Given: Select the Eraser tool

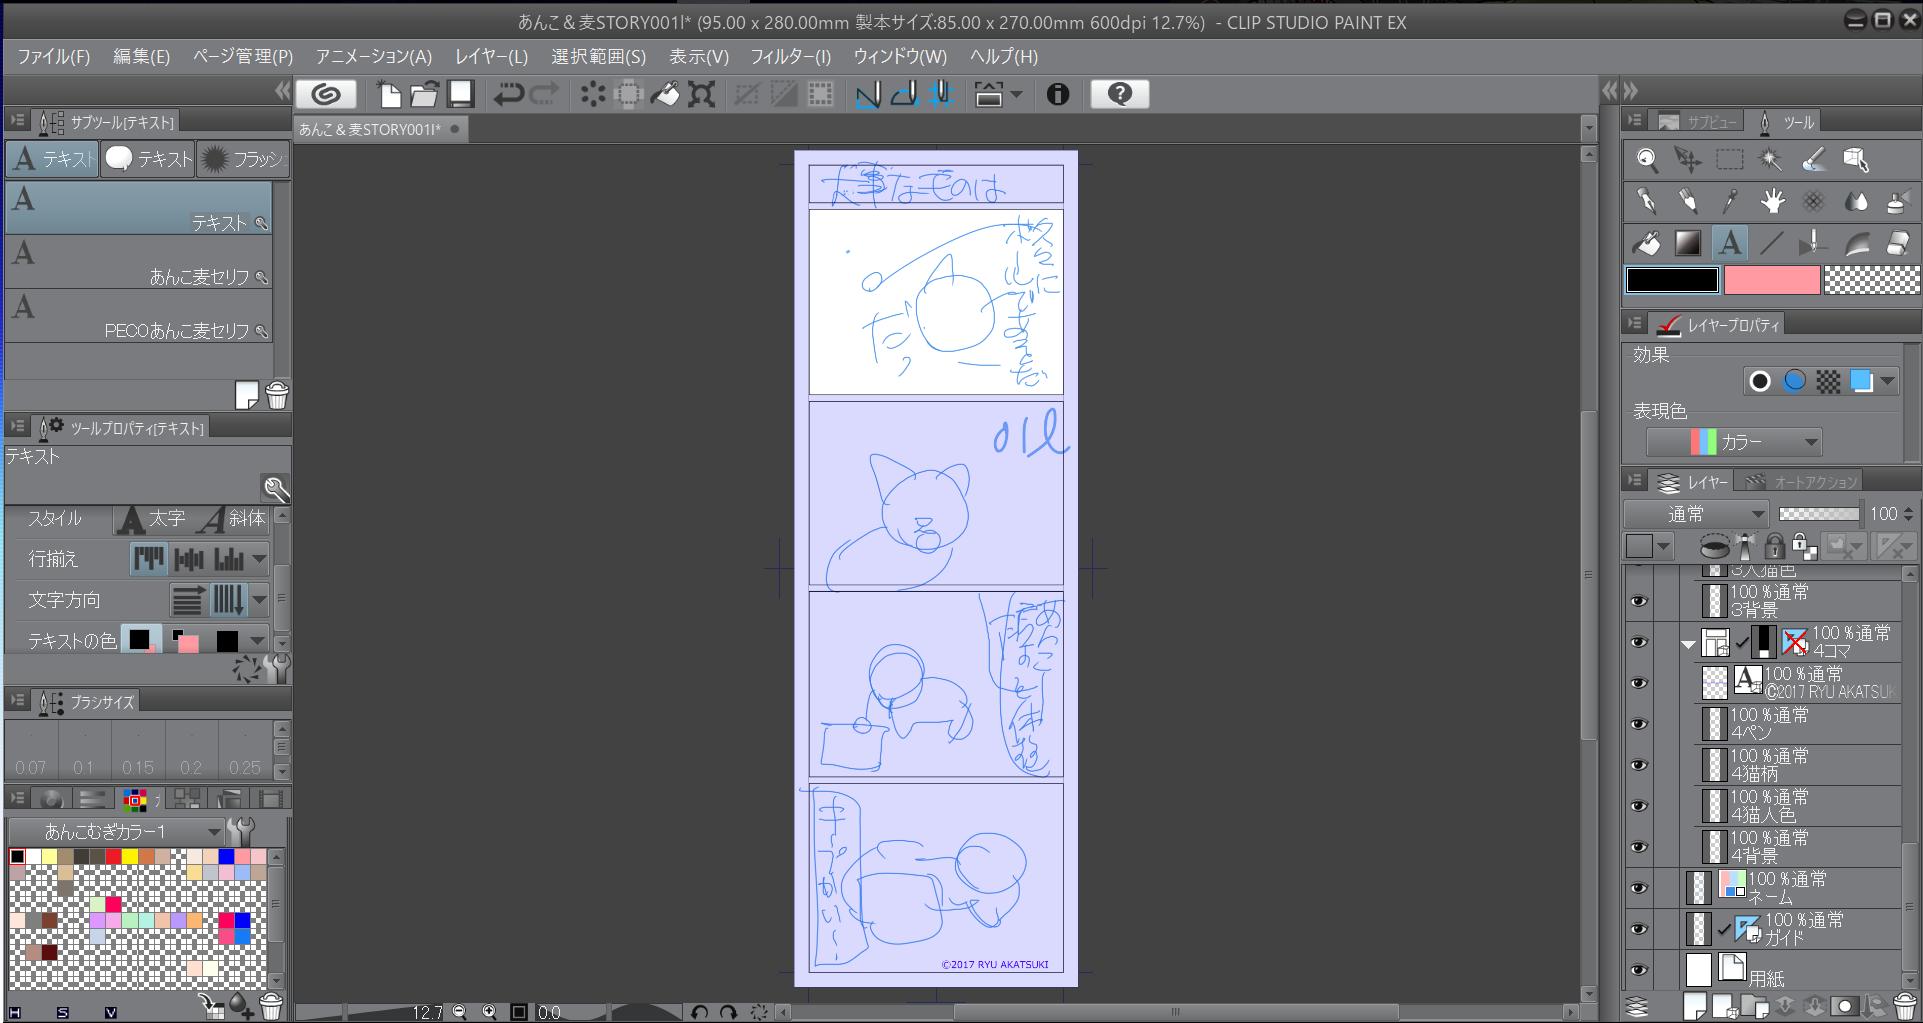Looking at the screenshot, I should pyautogui.click(x=1898, y=243).
